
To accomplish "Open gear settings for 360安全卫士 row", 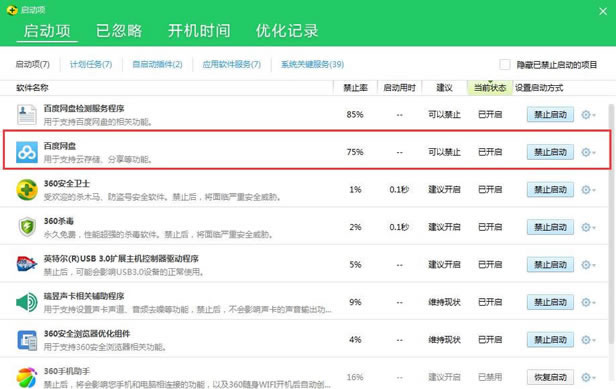I will (588, 189).
